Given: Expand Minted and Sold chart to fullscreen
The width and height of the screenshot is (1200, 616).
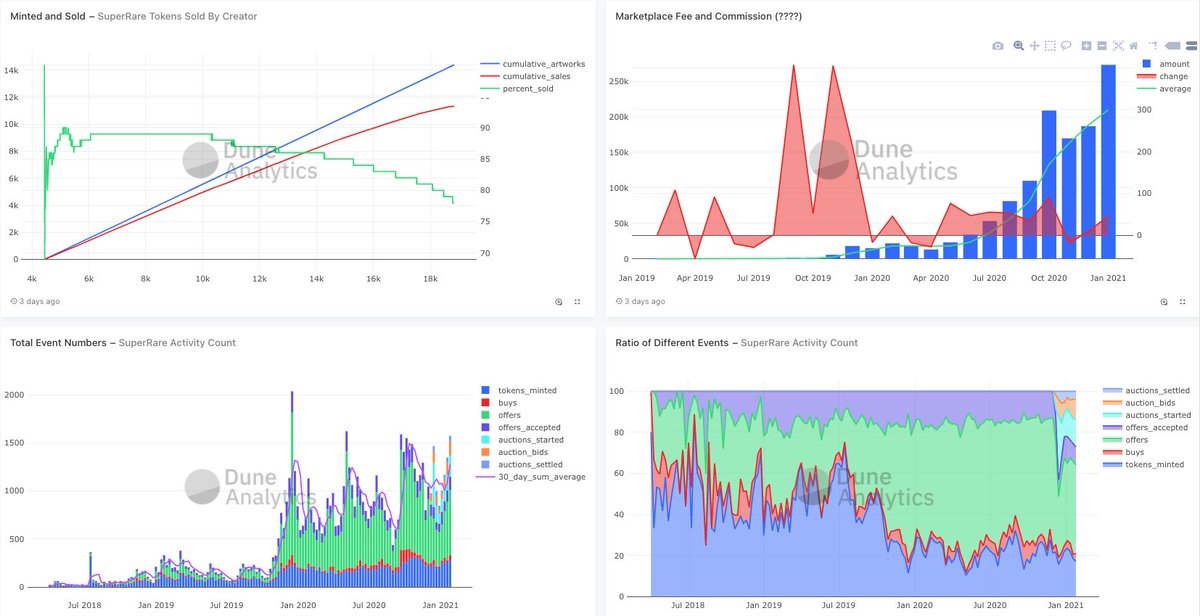Looking at the screenshot, I should click(x=577, y=301).
